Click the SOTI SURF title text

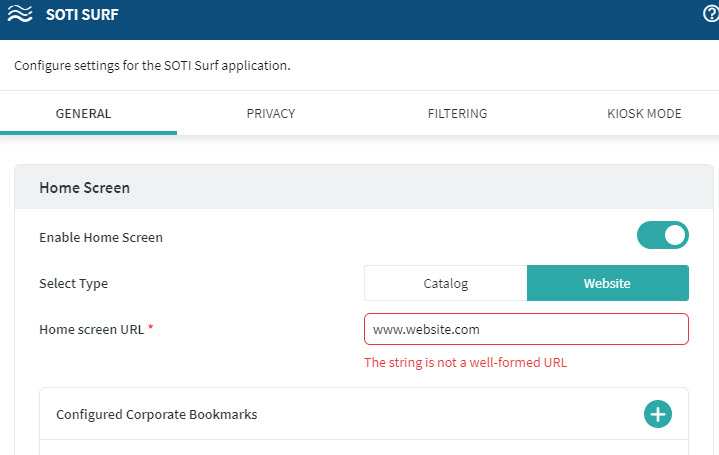(76, 15)
